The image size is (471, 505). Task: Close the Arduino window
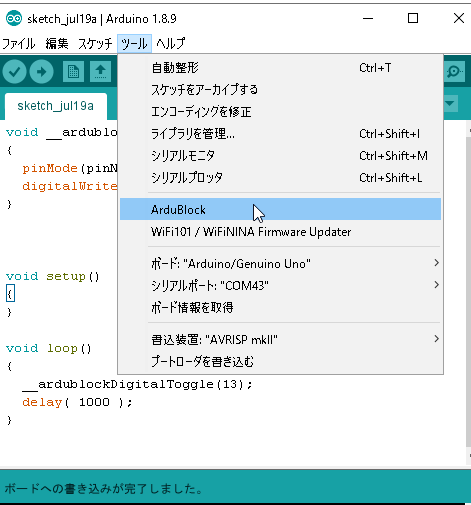(459, 18)
